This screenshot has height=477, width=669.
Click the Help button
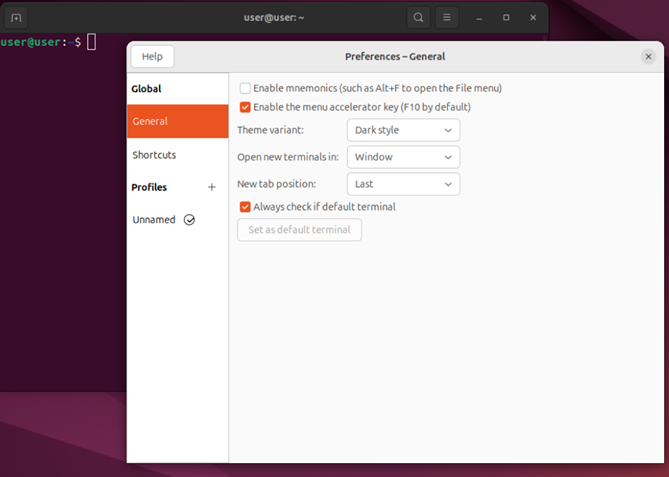tap(152, 56)
